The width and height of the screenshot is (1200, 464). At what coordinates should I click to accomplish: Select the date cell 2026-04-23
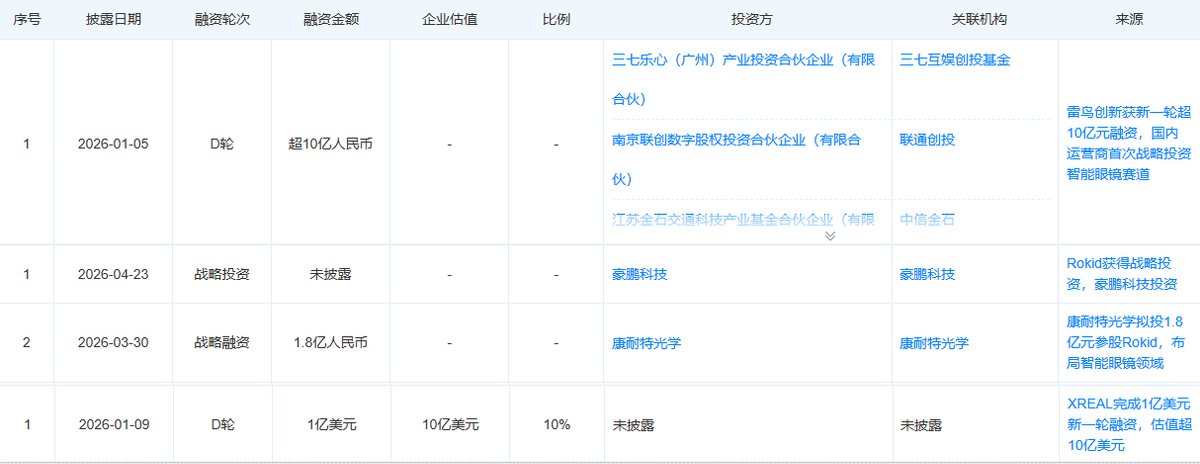(x=113, y=274)
